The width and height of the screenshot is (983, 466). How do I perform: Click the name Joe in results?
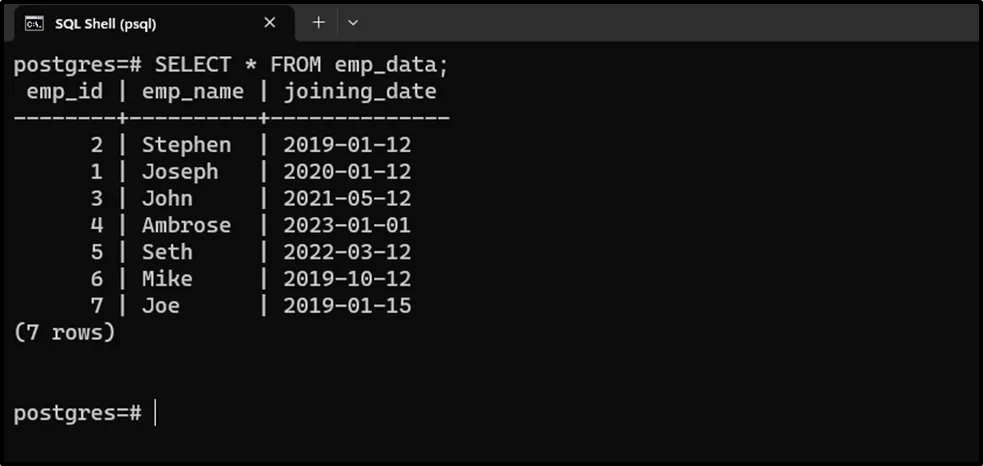click(x=161, y=306)
